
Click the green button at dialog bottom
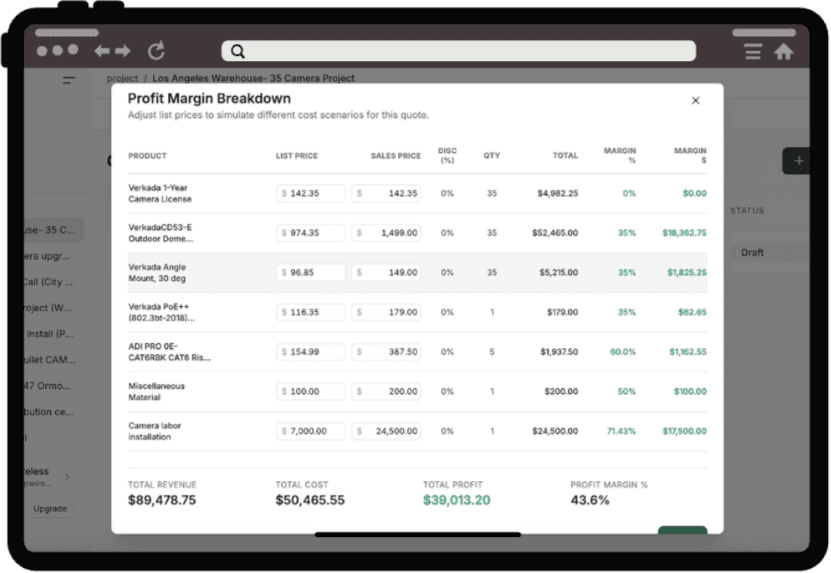click(682, 531)
